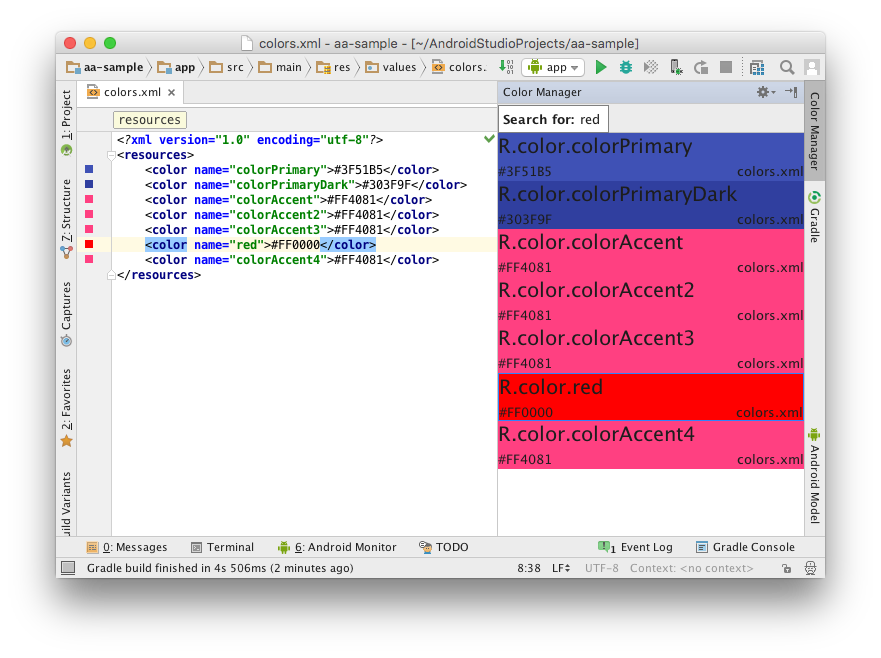Click the app breadcrumb folder
Viewport: 881px width, 658px height.
pos(176,67)
